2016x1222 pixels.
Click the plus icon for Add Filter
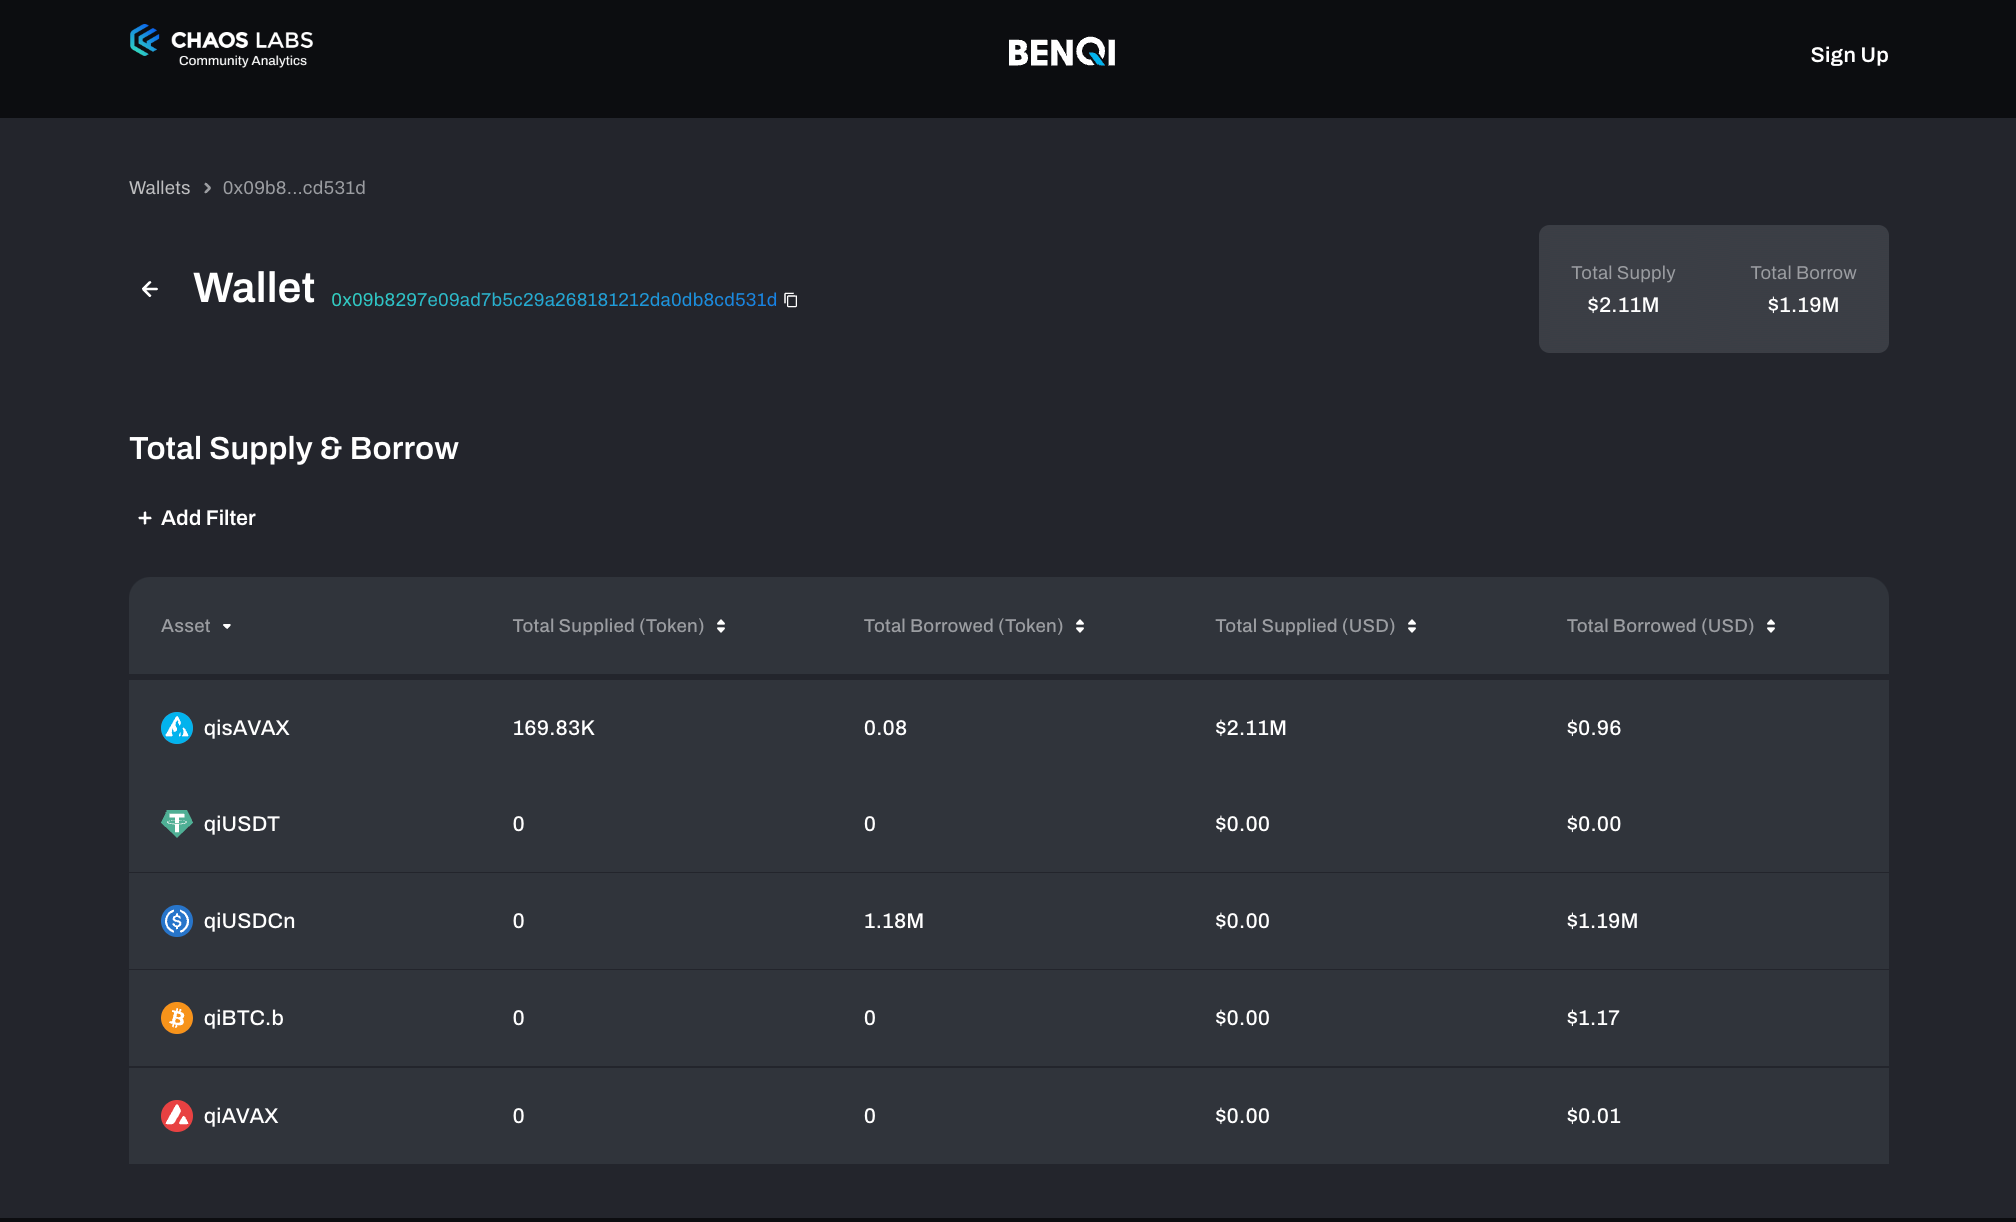point(145,518)
